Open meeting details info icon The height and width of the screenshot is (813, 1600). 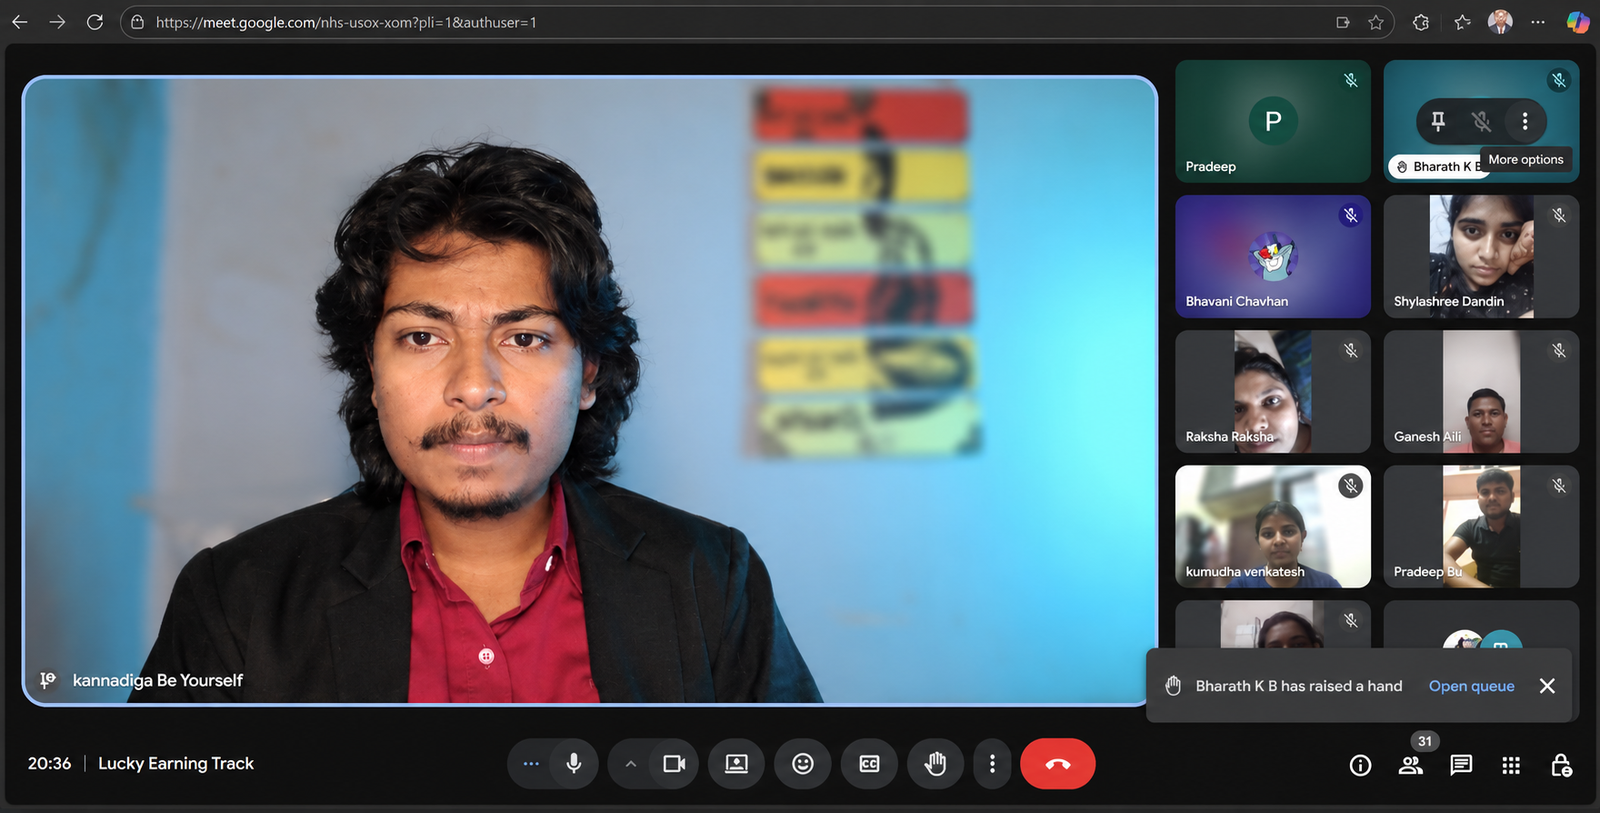[1360, 766]
